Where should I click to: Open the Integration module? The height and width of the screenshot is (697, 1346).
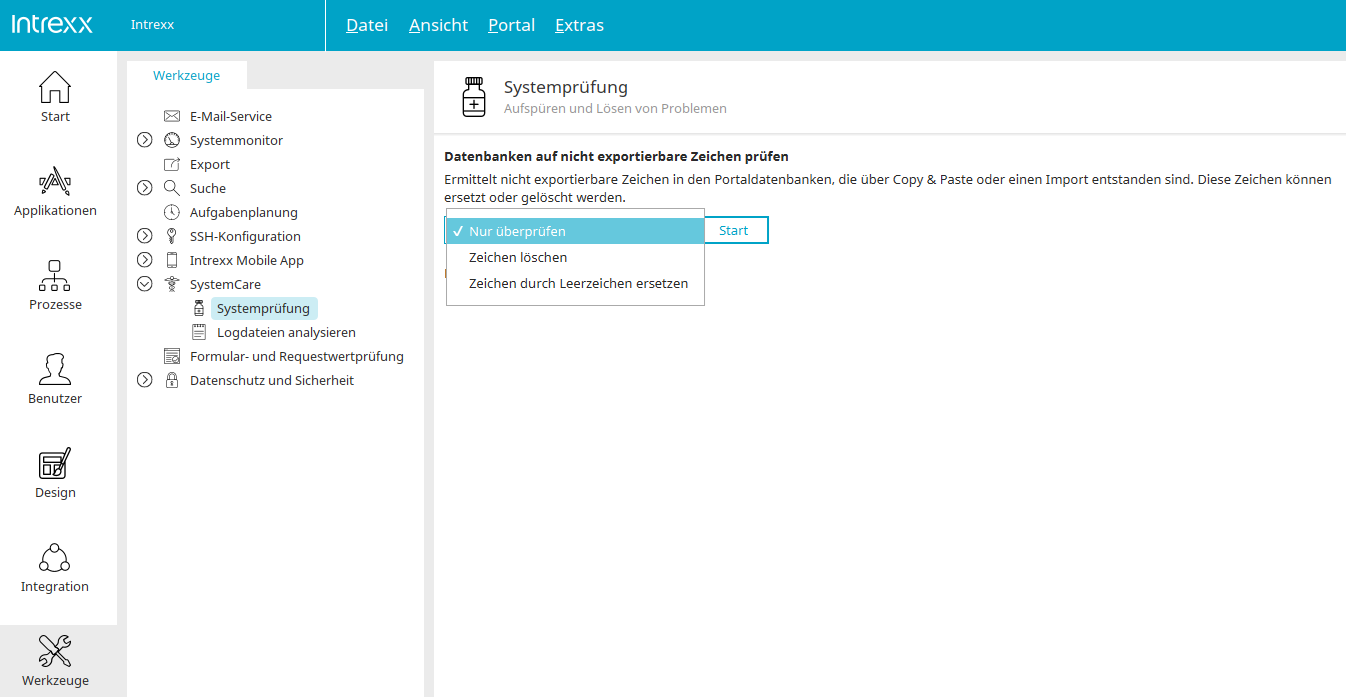pyautogui.click(x=55, y=558)
